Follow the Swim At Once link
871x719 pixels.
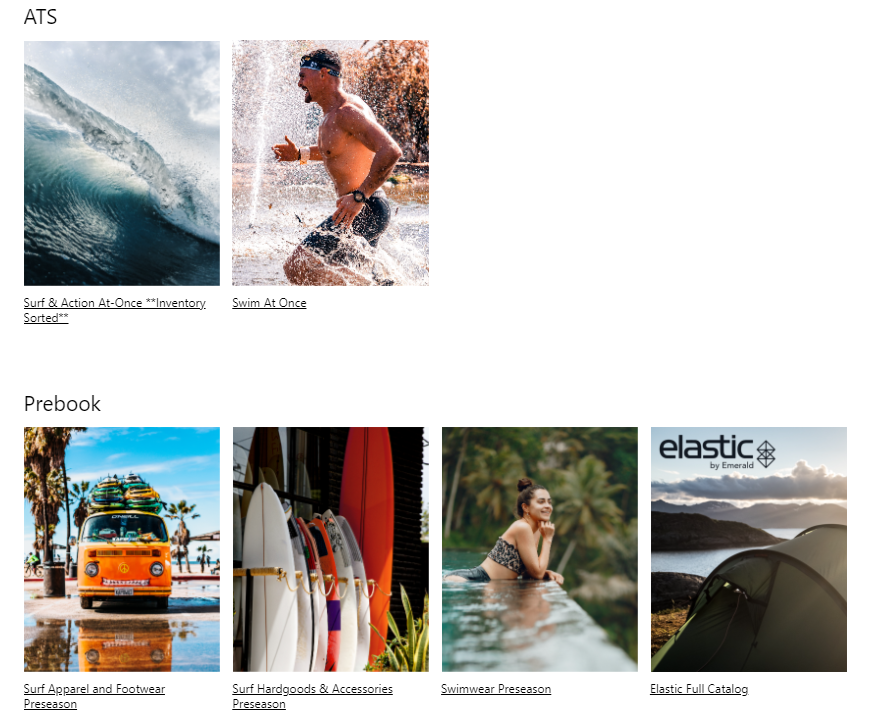tap(269, 303)
